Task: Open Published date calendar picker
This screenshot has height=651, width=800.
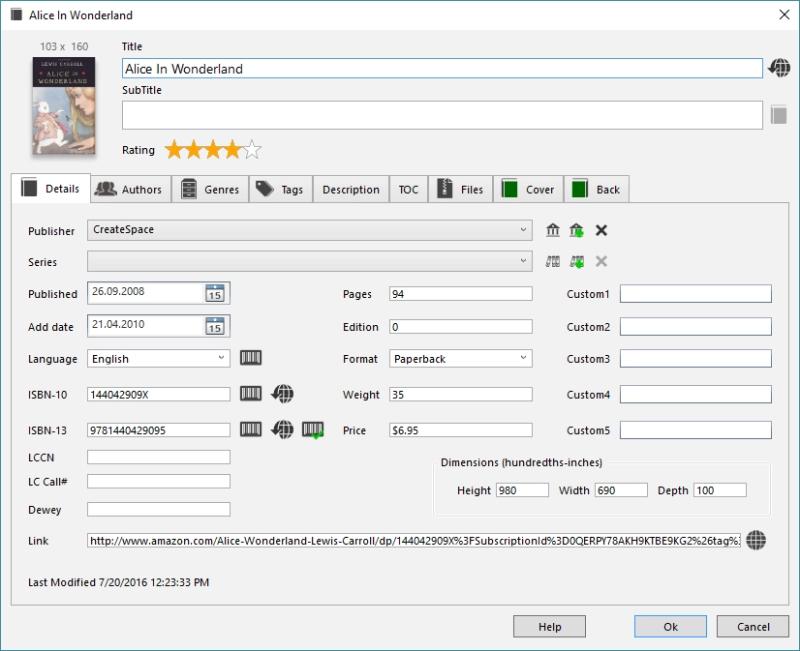Action: [x=215, y=293]
